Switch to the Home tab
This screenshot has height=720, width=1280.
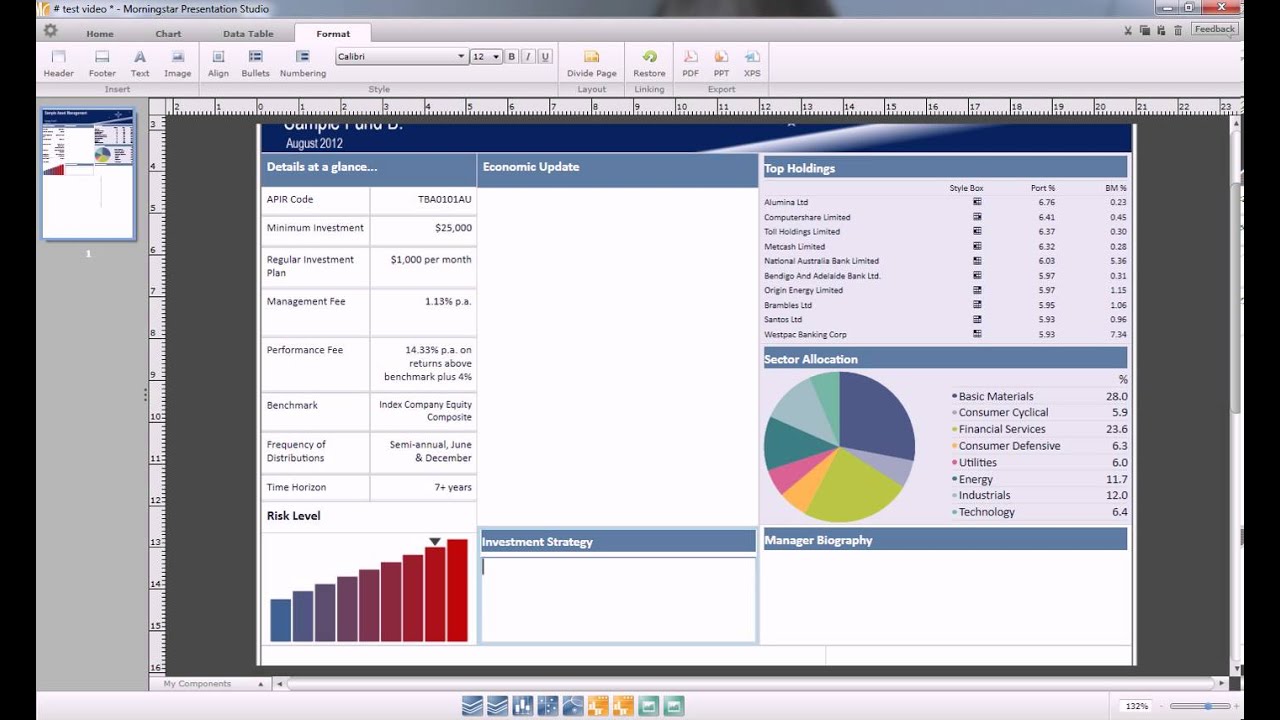pyautogui.click(x=100, y=34)
